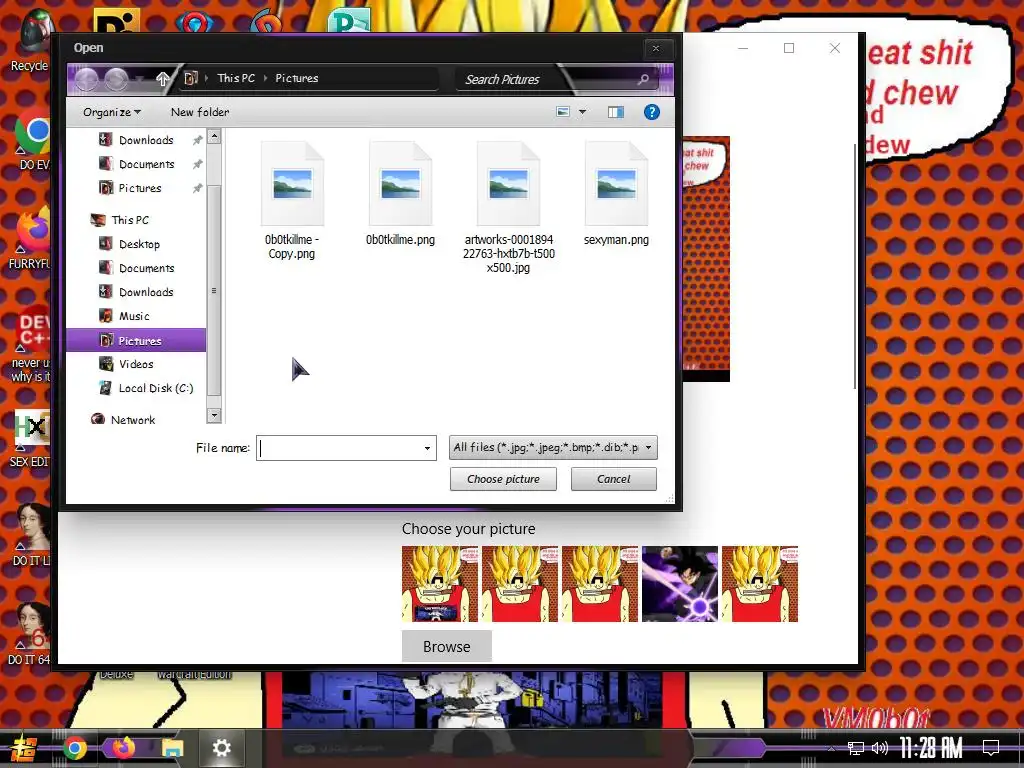Launch Chrome from the taskbar
1024x768 pixels.
tap(74, 748)
